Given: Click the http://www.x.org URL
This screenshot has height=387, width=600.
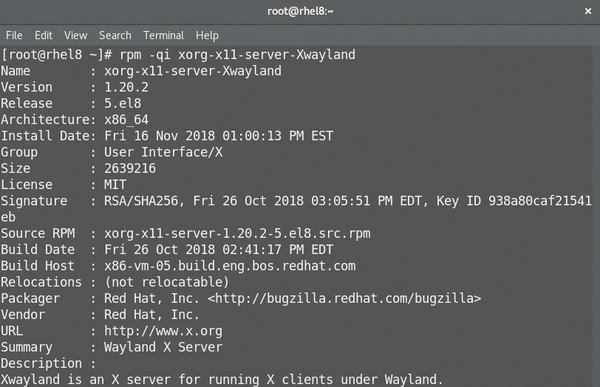Looking at the screenshot, I should click(163, 331).
